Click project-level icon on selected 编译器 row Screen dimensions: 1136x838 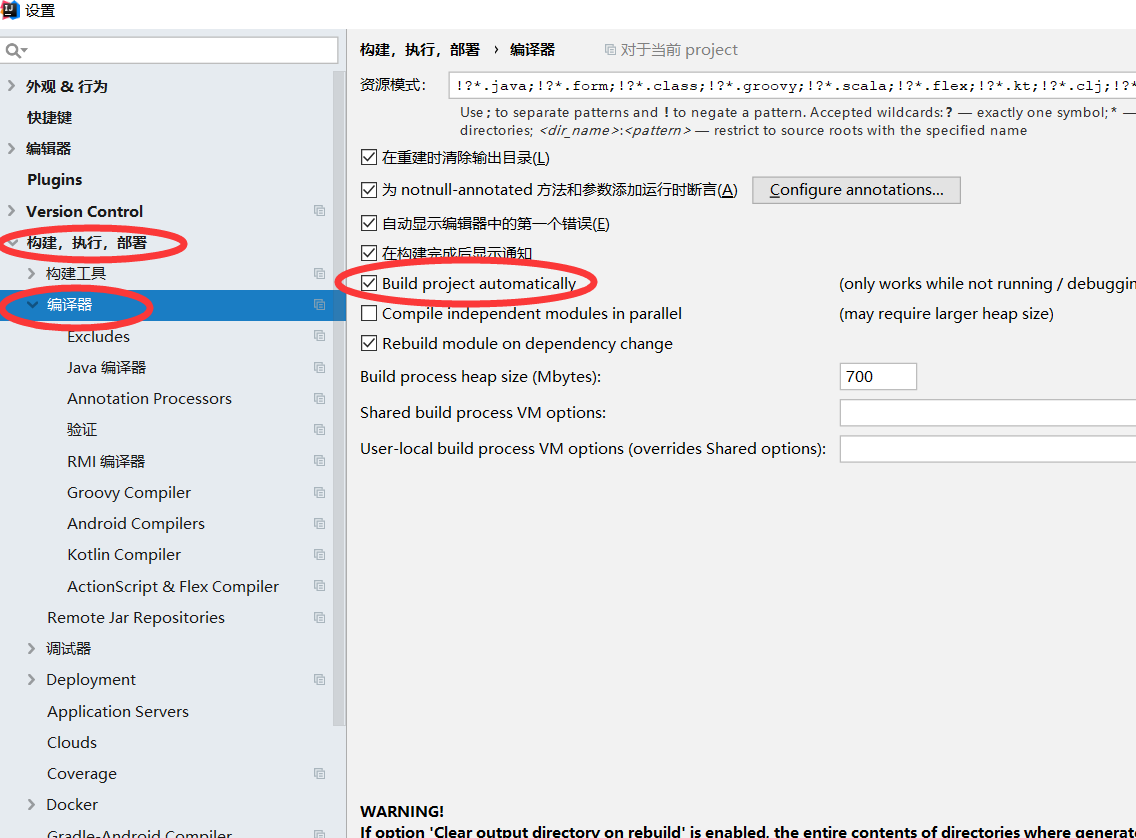[320, 305]
